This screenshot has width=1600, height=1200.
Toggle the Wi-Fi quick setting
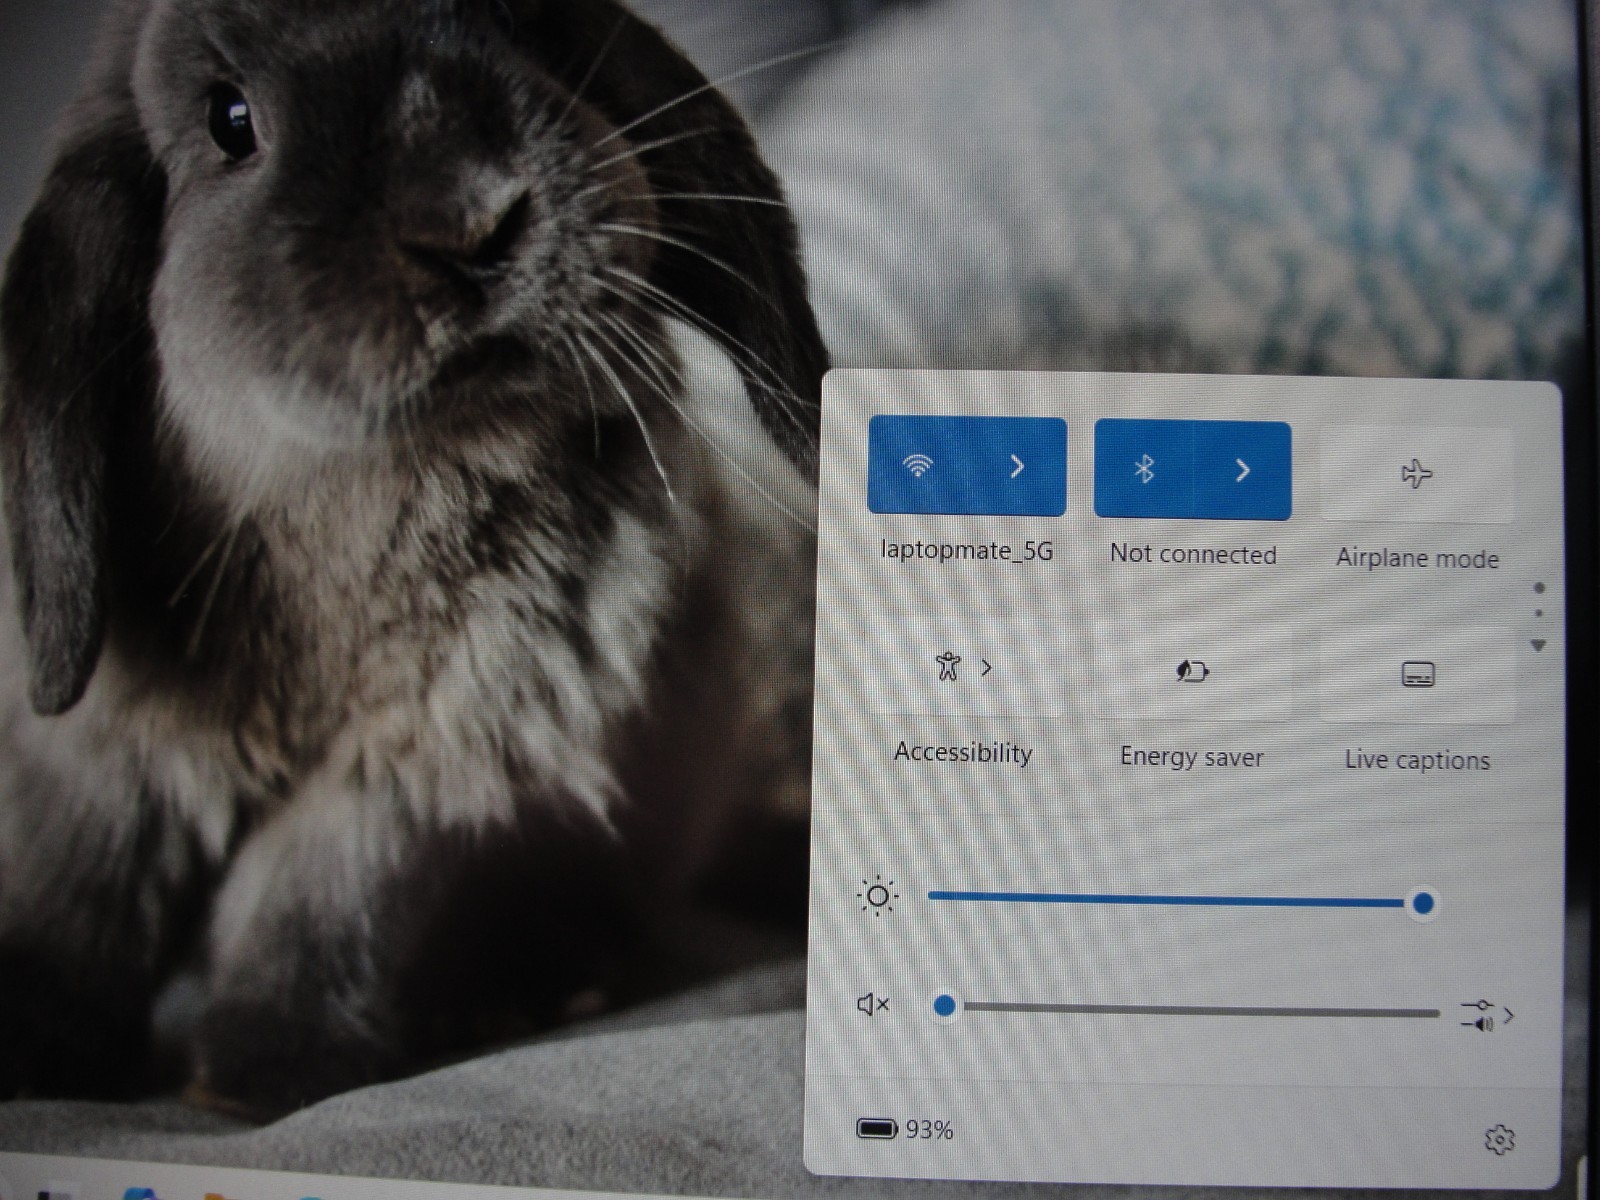coord(917,466)
